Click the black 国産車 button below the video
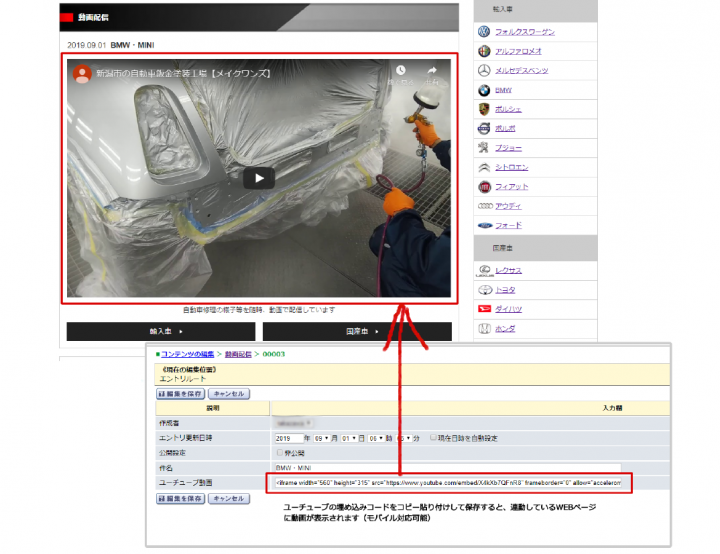The width and height of the screenshot is (720, 554). tap(357, 331)
